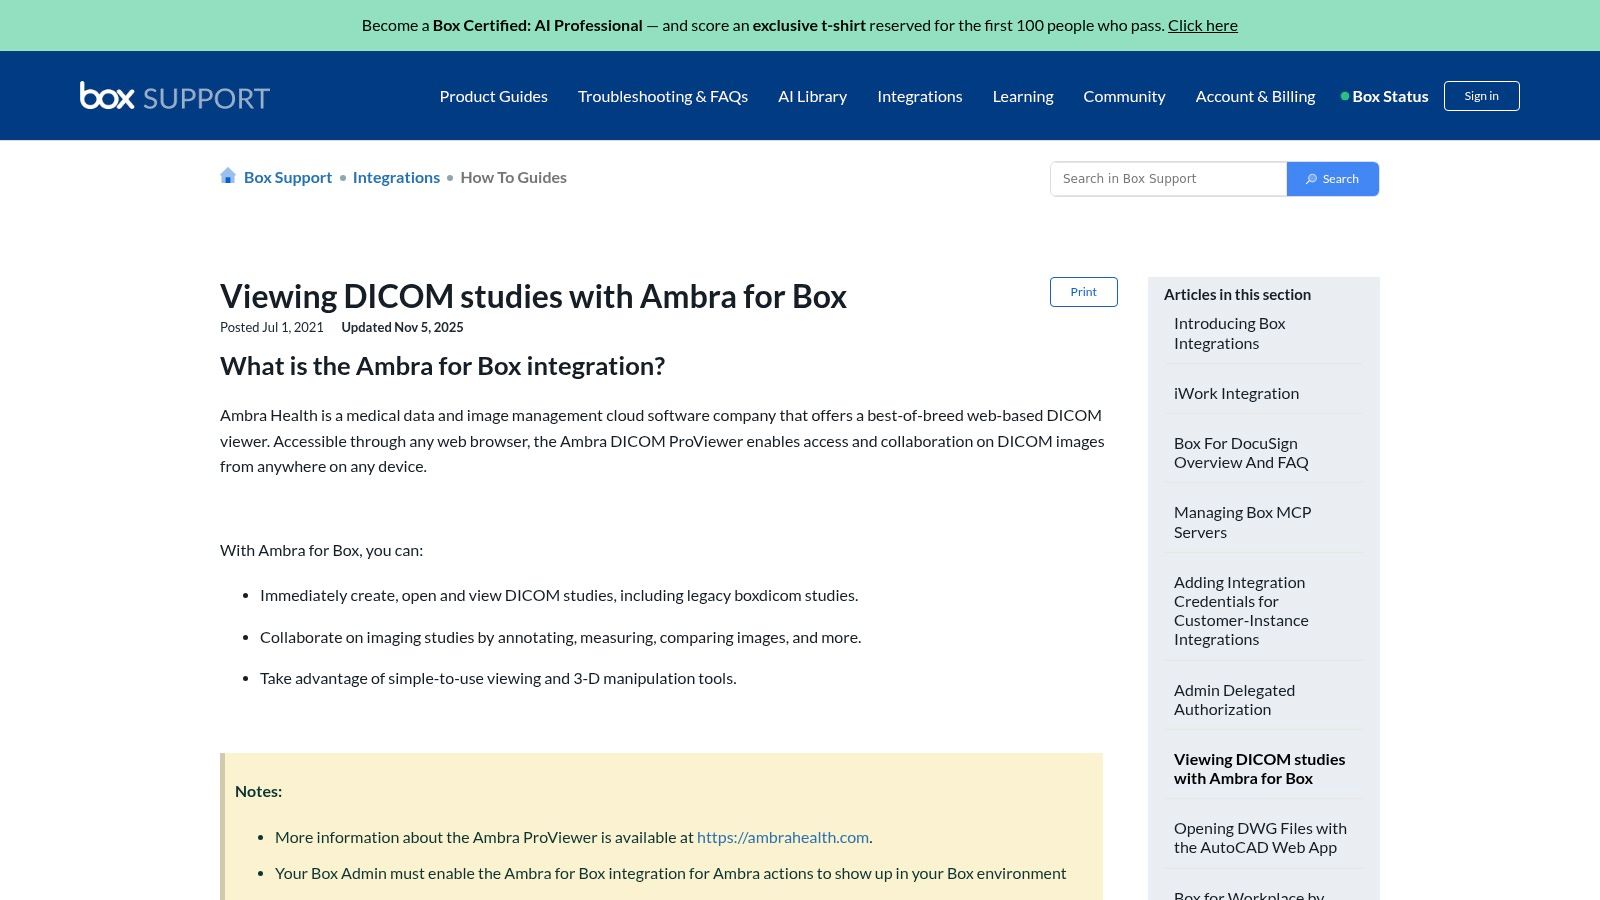Click the Sign in button

coord(1481,95)
